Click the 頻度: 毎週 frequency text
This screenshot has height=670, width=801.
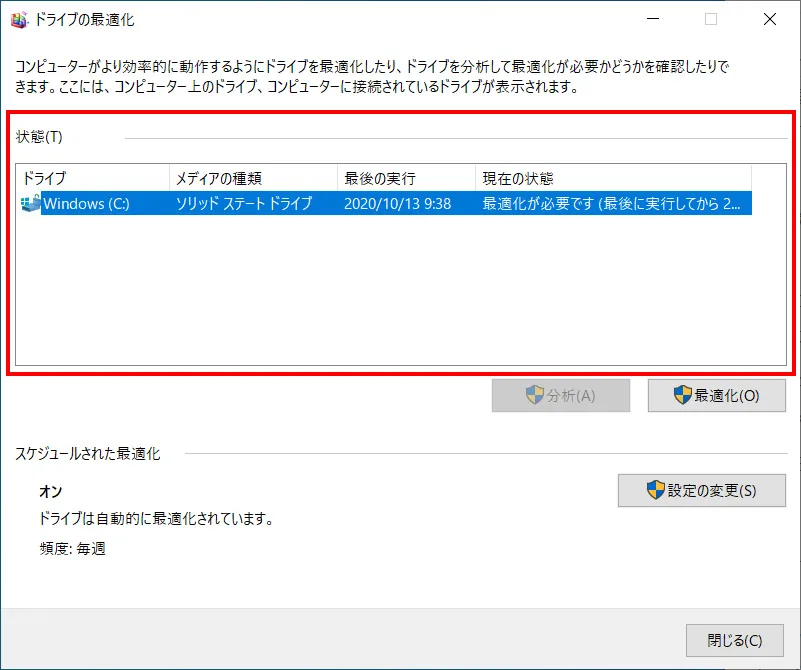click(x=73, y=548)
